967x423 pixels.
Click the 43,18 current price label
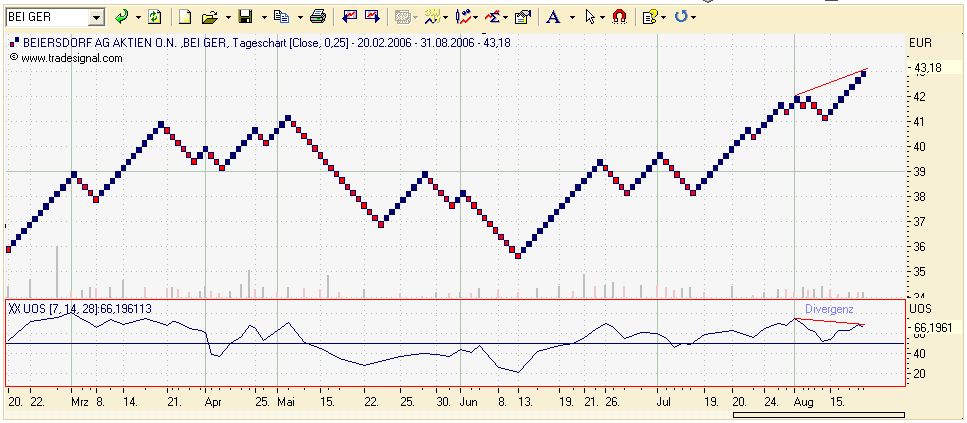[928, 68]
